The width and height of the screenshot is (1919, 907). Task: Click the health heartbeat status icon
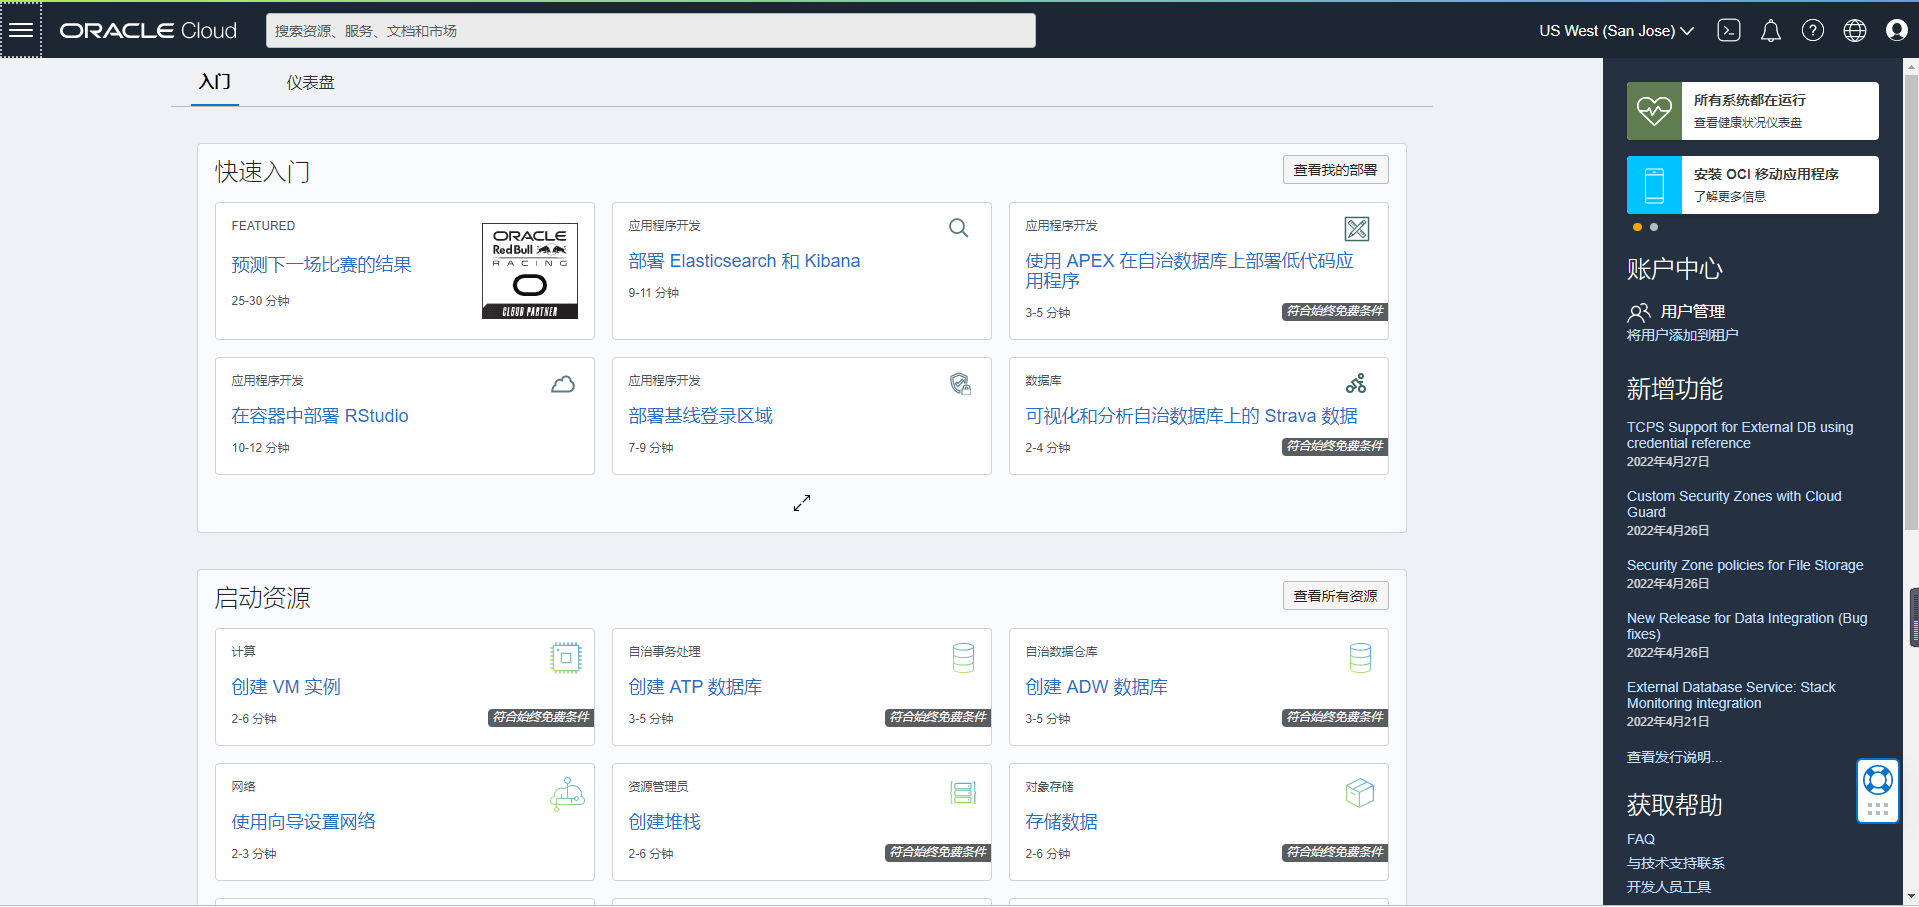[x=1654, y=111]
